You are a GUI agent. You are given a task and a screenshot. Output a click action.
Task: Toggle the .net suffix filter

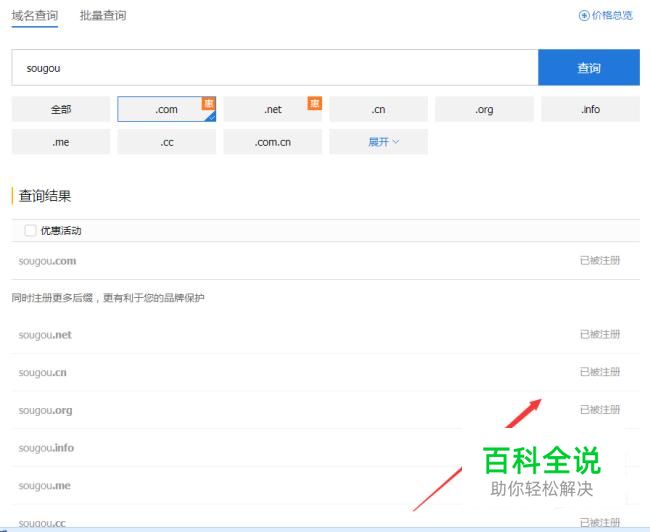click(273, 109)
